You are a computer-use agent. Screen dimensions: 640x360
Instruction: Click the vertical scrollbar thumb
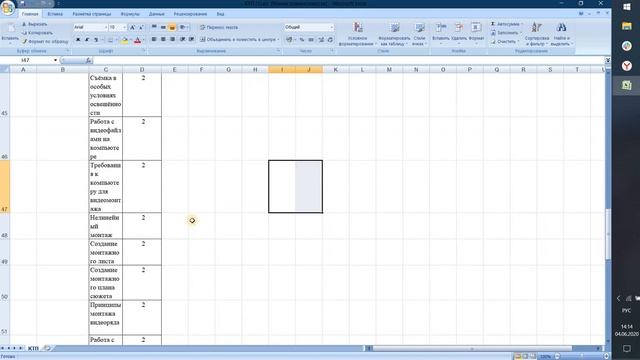click(608, 235)
